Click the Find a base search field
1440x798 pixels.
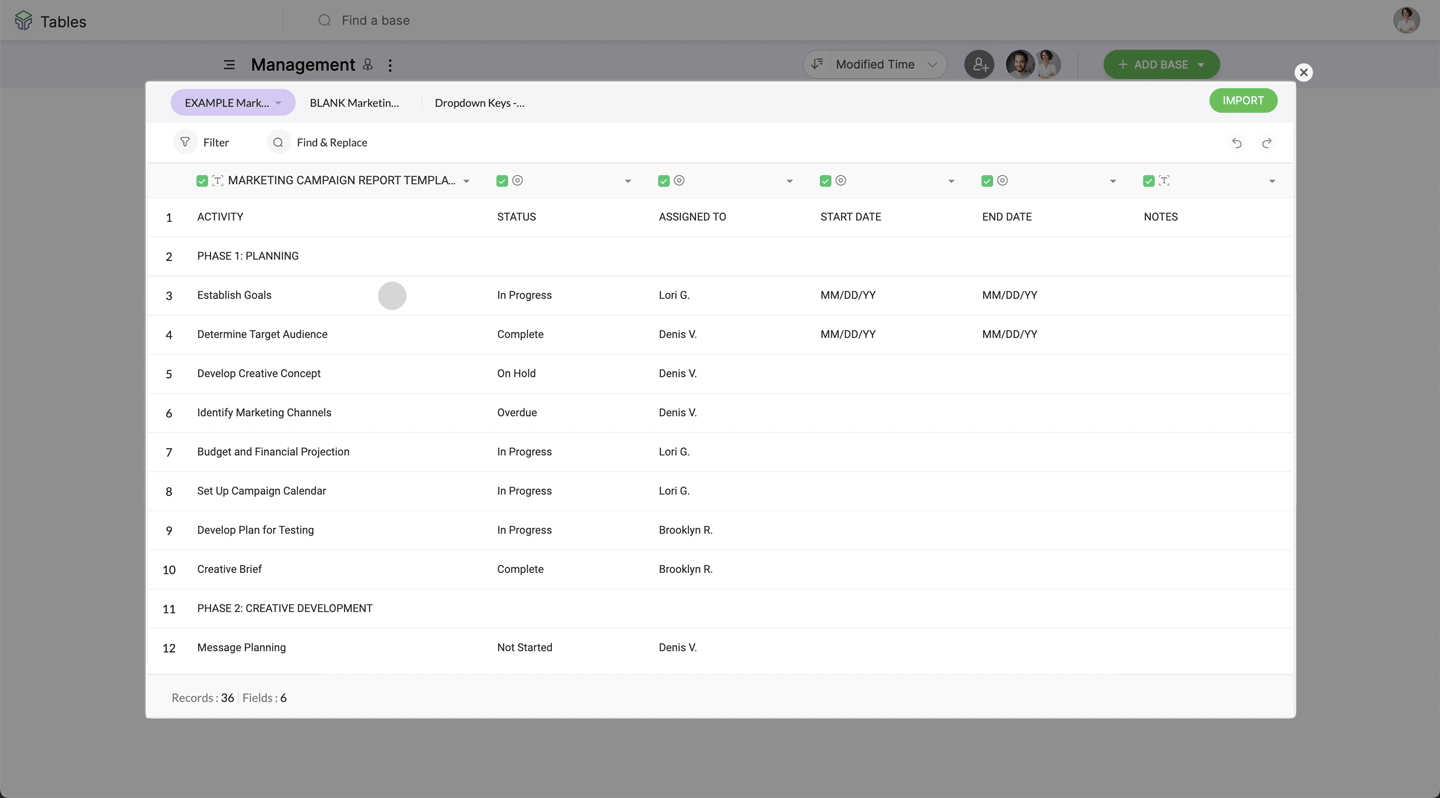[376, 20]
